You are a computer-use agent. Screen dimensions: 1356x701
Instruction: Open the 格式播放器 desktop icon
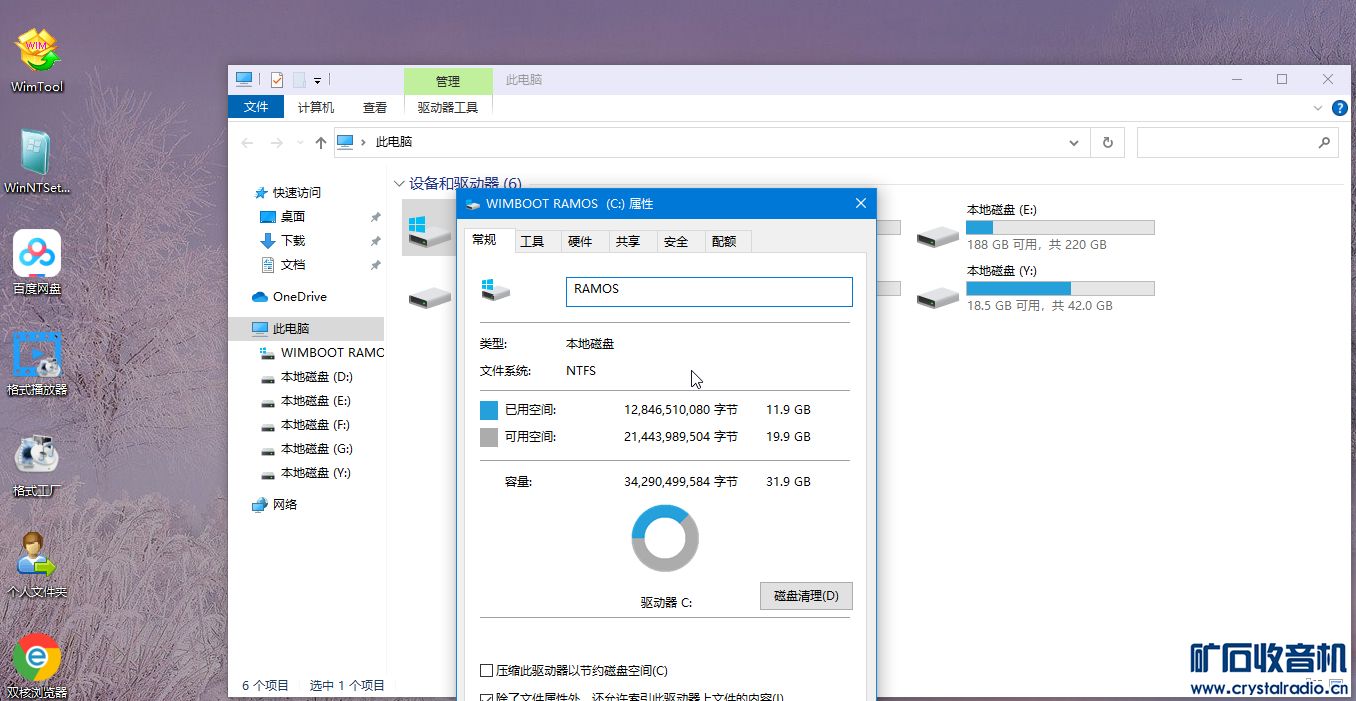pos(37,364)
